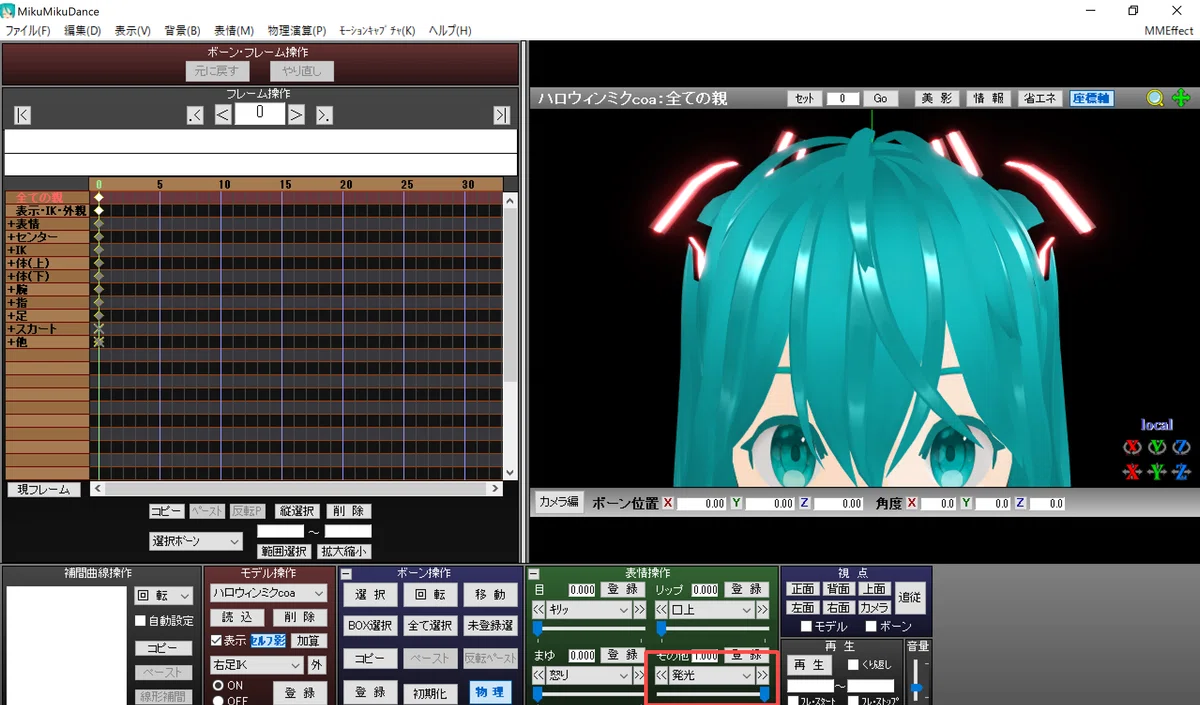Click the 縦選択 vertical select button

pyautogui.click(x=296, y=511)
